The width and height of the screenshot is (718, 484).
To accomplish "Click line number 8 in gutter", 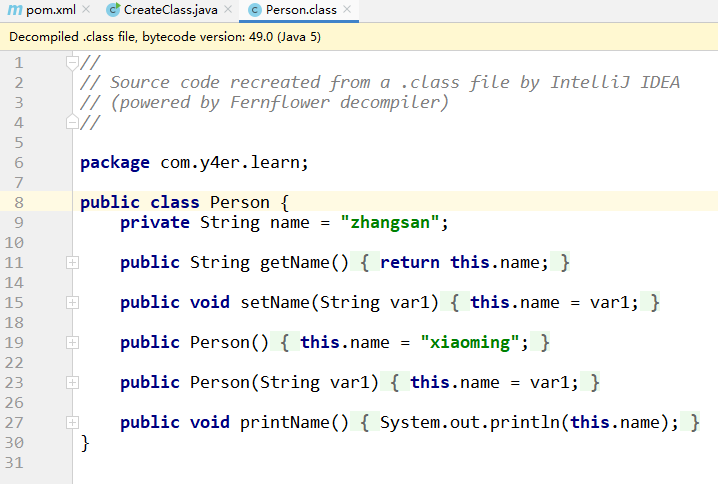I will 19,202.
